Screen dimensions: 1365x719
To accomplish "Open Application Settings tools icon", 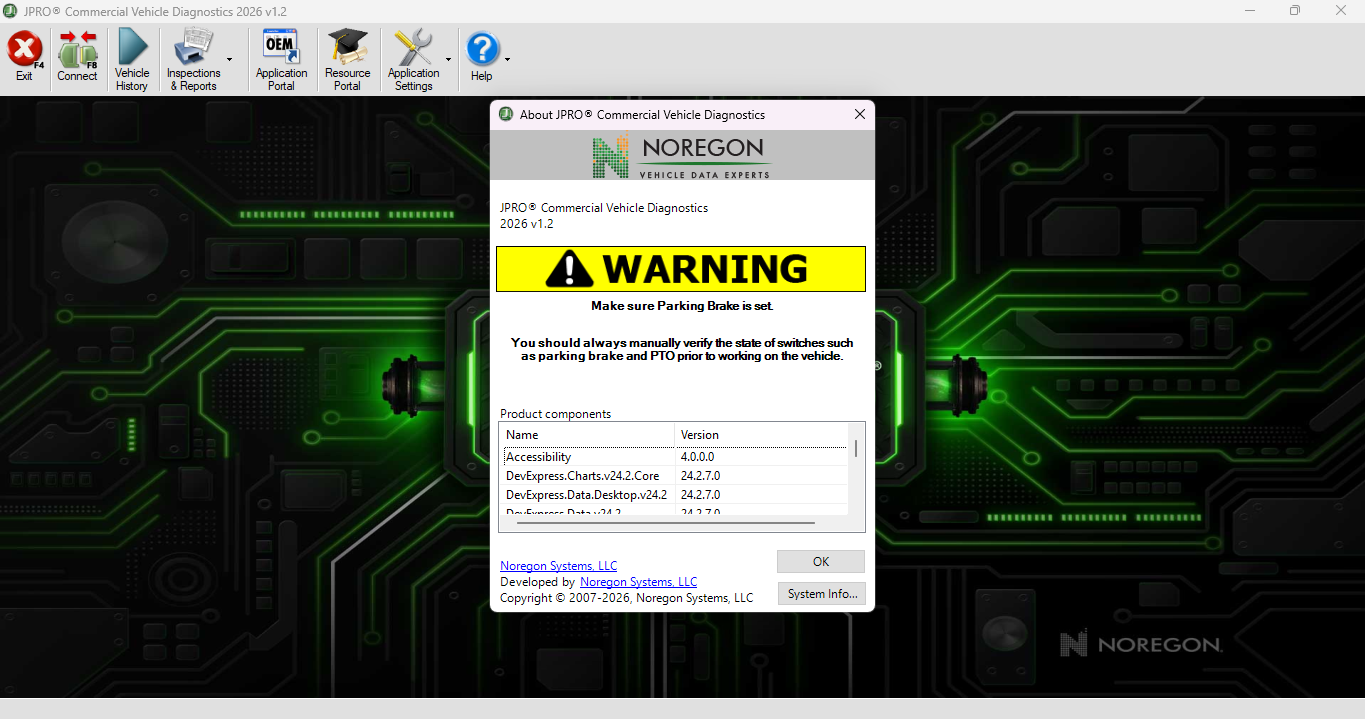I will (412, 47).
